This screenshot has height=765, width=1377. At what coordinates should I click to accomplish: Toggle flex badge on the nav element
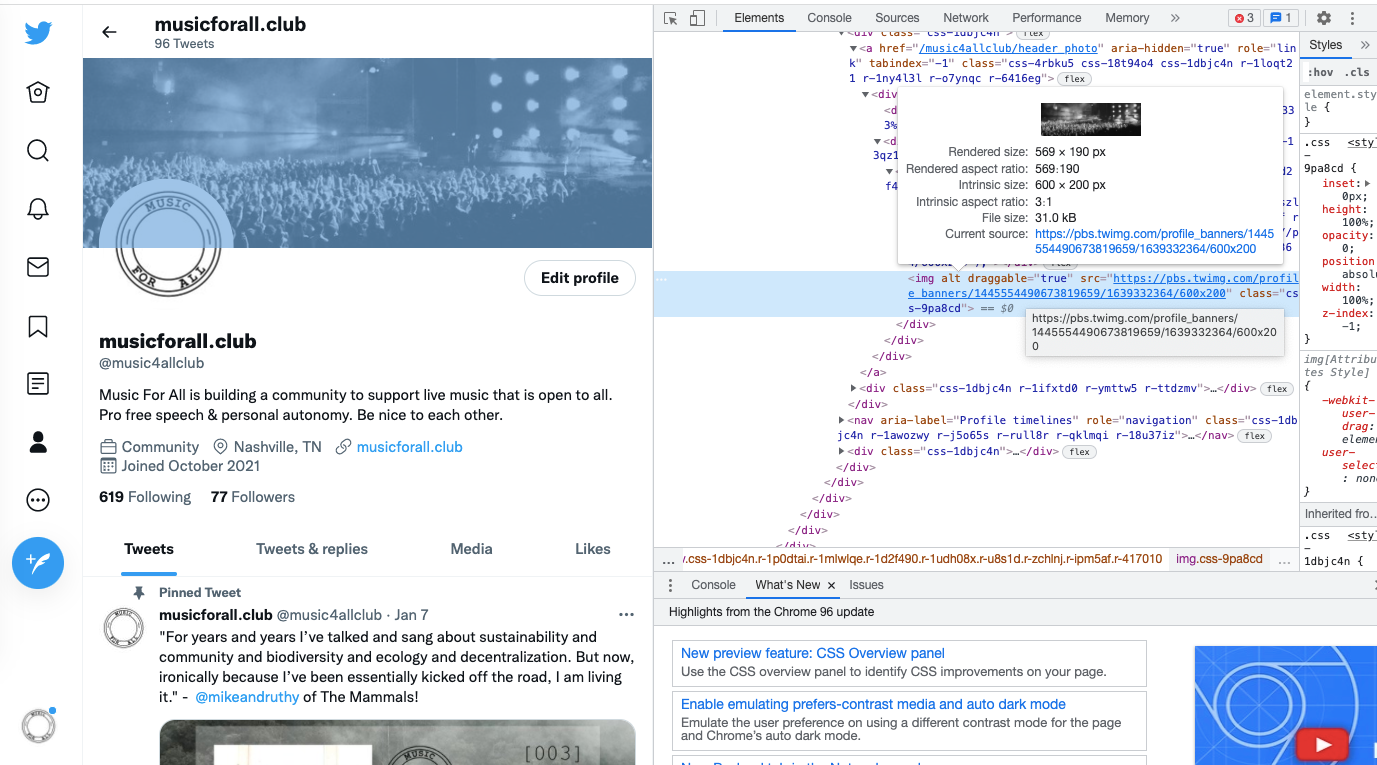1255,436
